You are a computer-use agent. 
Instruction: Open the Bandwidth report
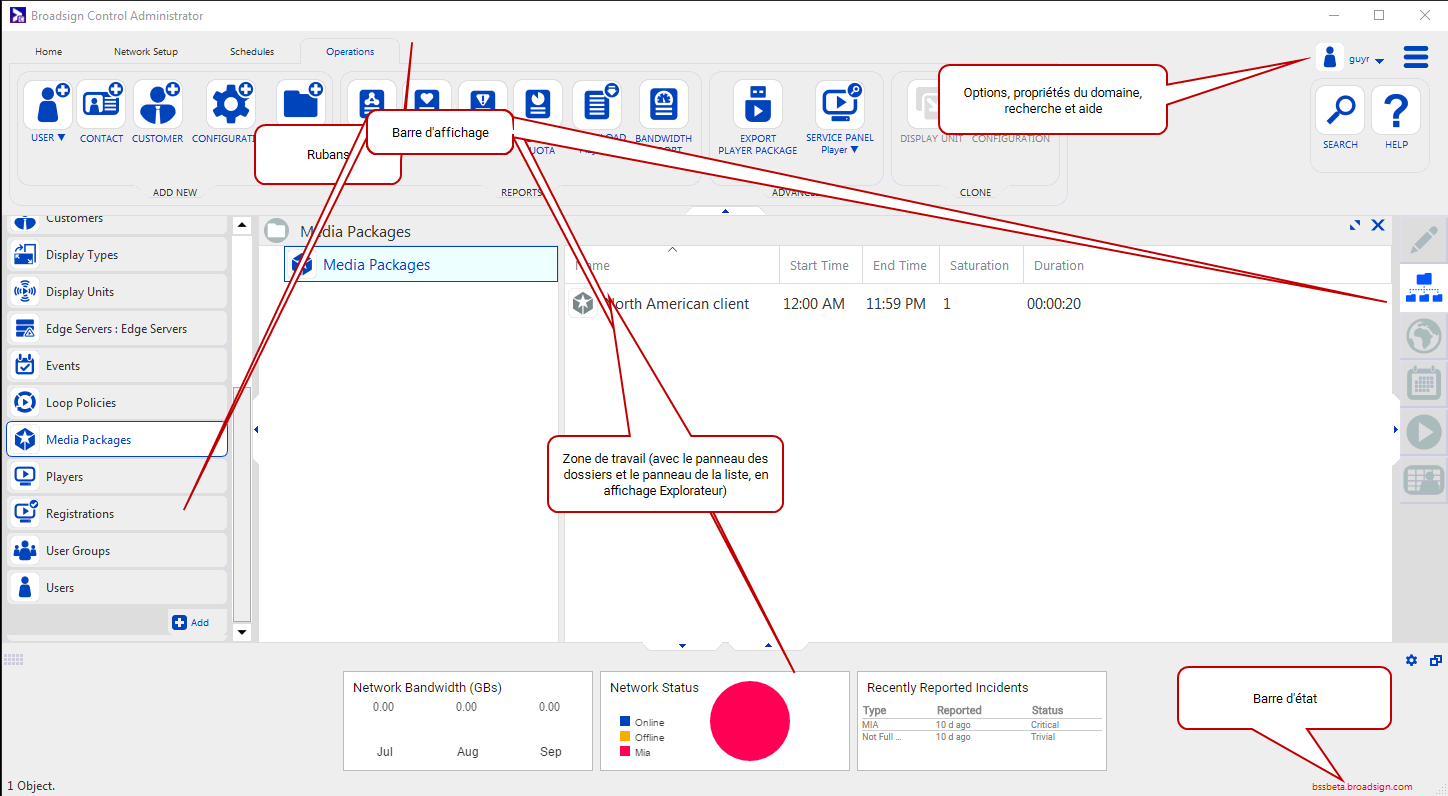point(664,104)
